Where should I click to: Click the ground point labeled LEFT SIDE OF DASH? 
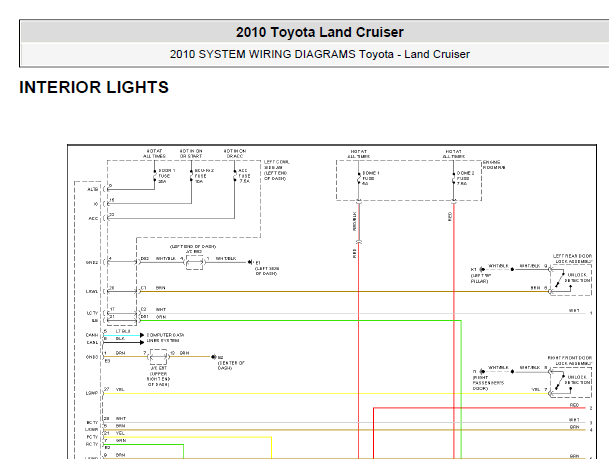[x=250, y=262]
